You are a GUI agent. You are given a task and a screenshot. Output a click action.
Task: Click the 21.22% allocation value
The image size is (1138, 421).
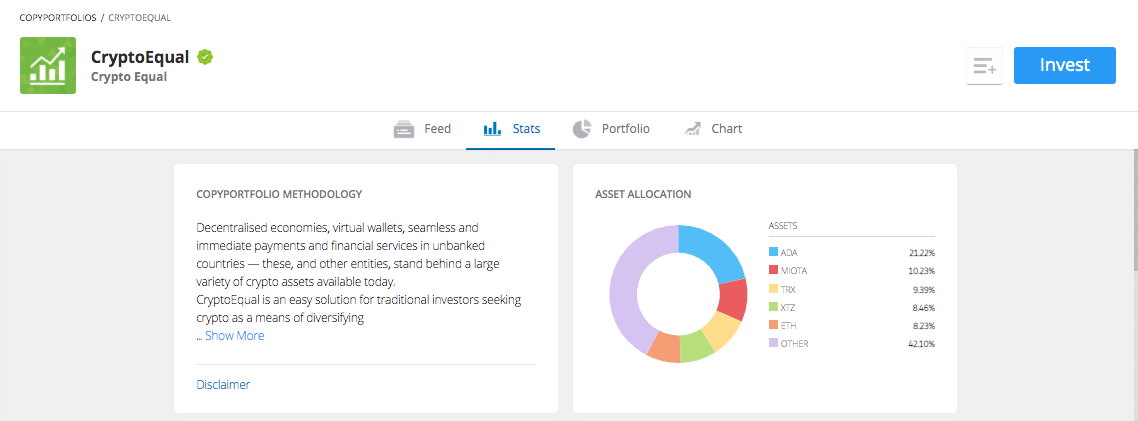(x=921, y=253)
